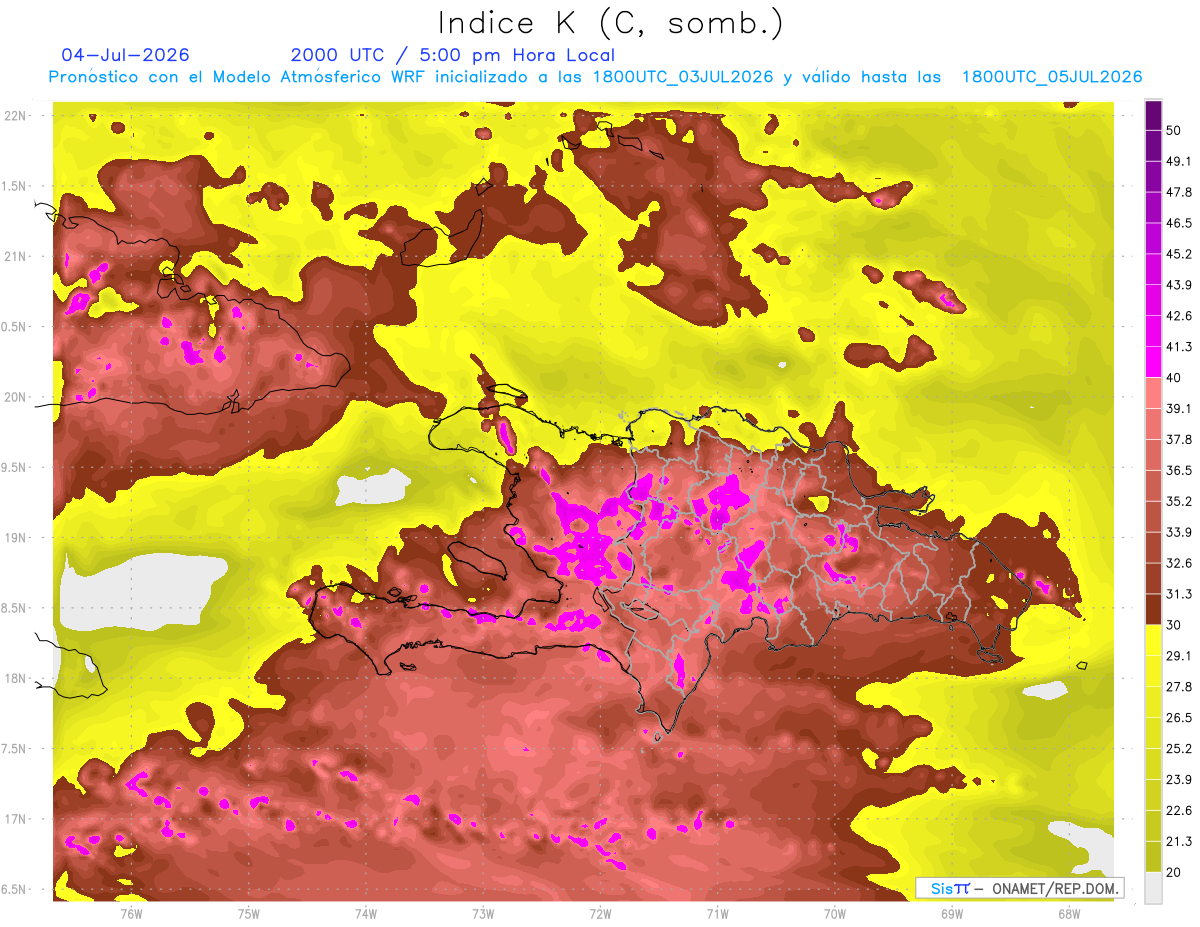Click the colorbar value "50"
Viewport: 1200px width, 927px height.
click(1175, 130)
